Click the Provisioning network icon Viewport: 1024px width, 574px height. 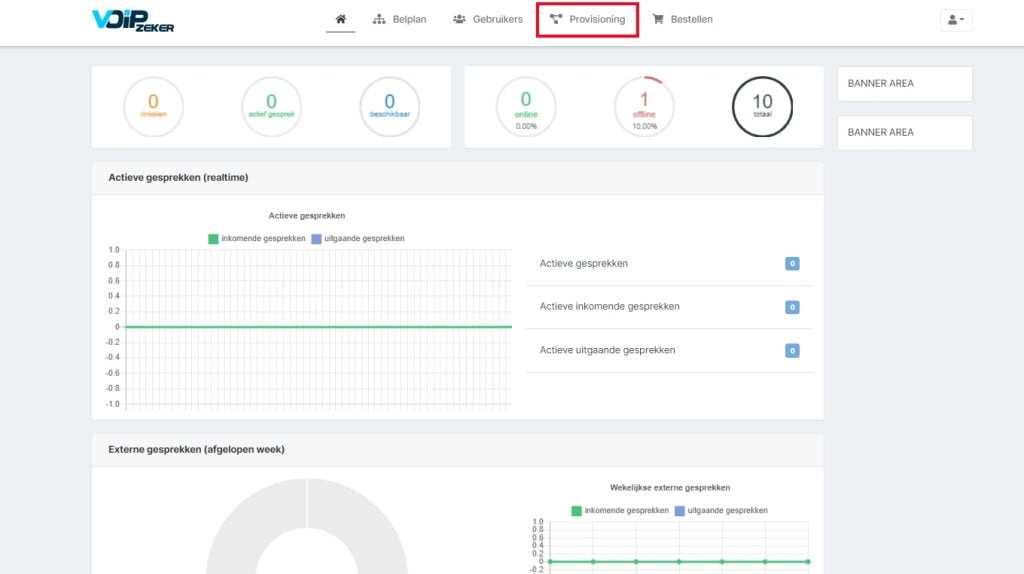[555, 19]
